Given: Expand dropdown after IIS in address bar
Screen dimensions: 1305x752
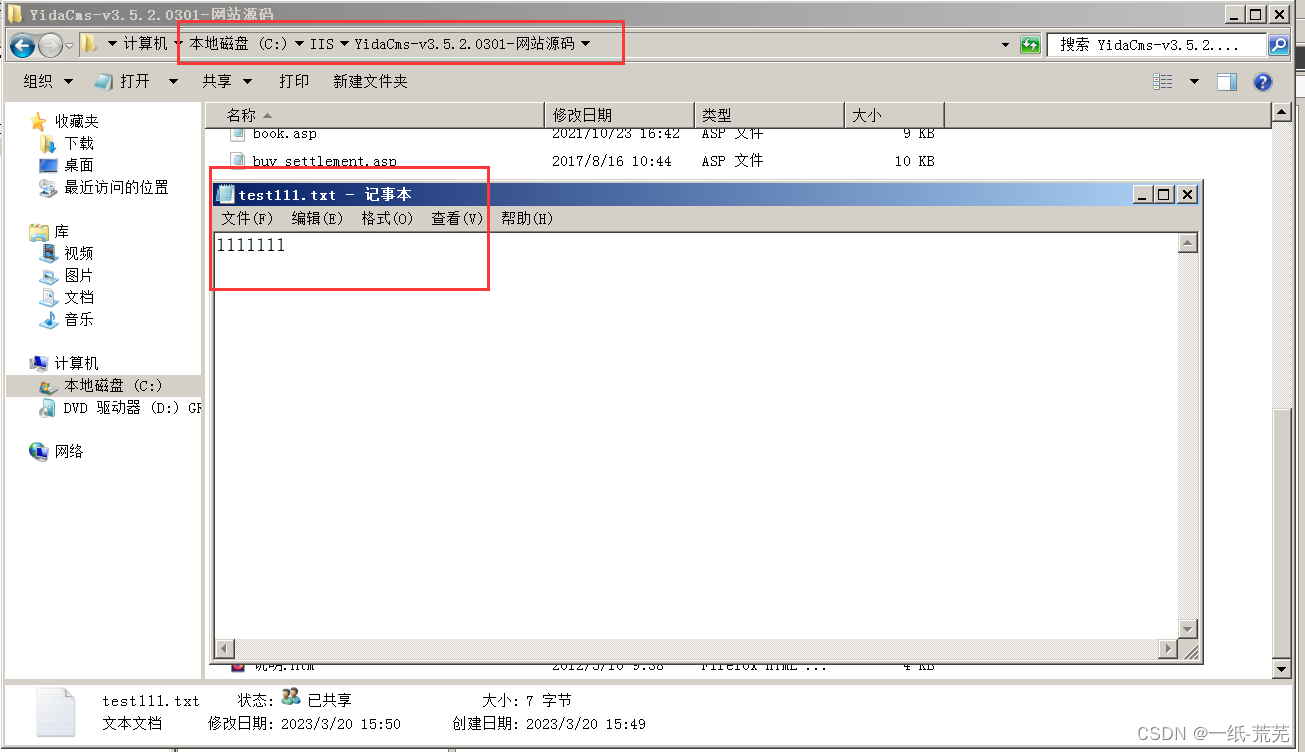Looking at the screenshot, I should tap(344, 44).
